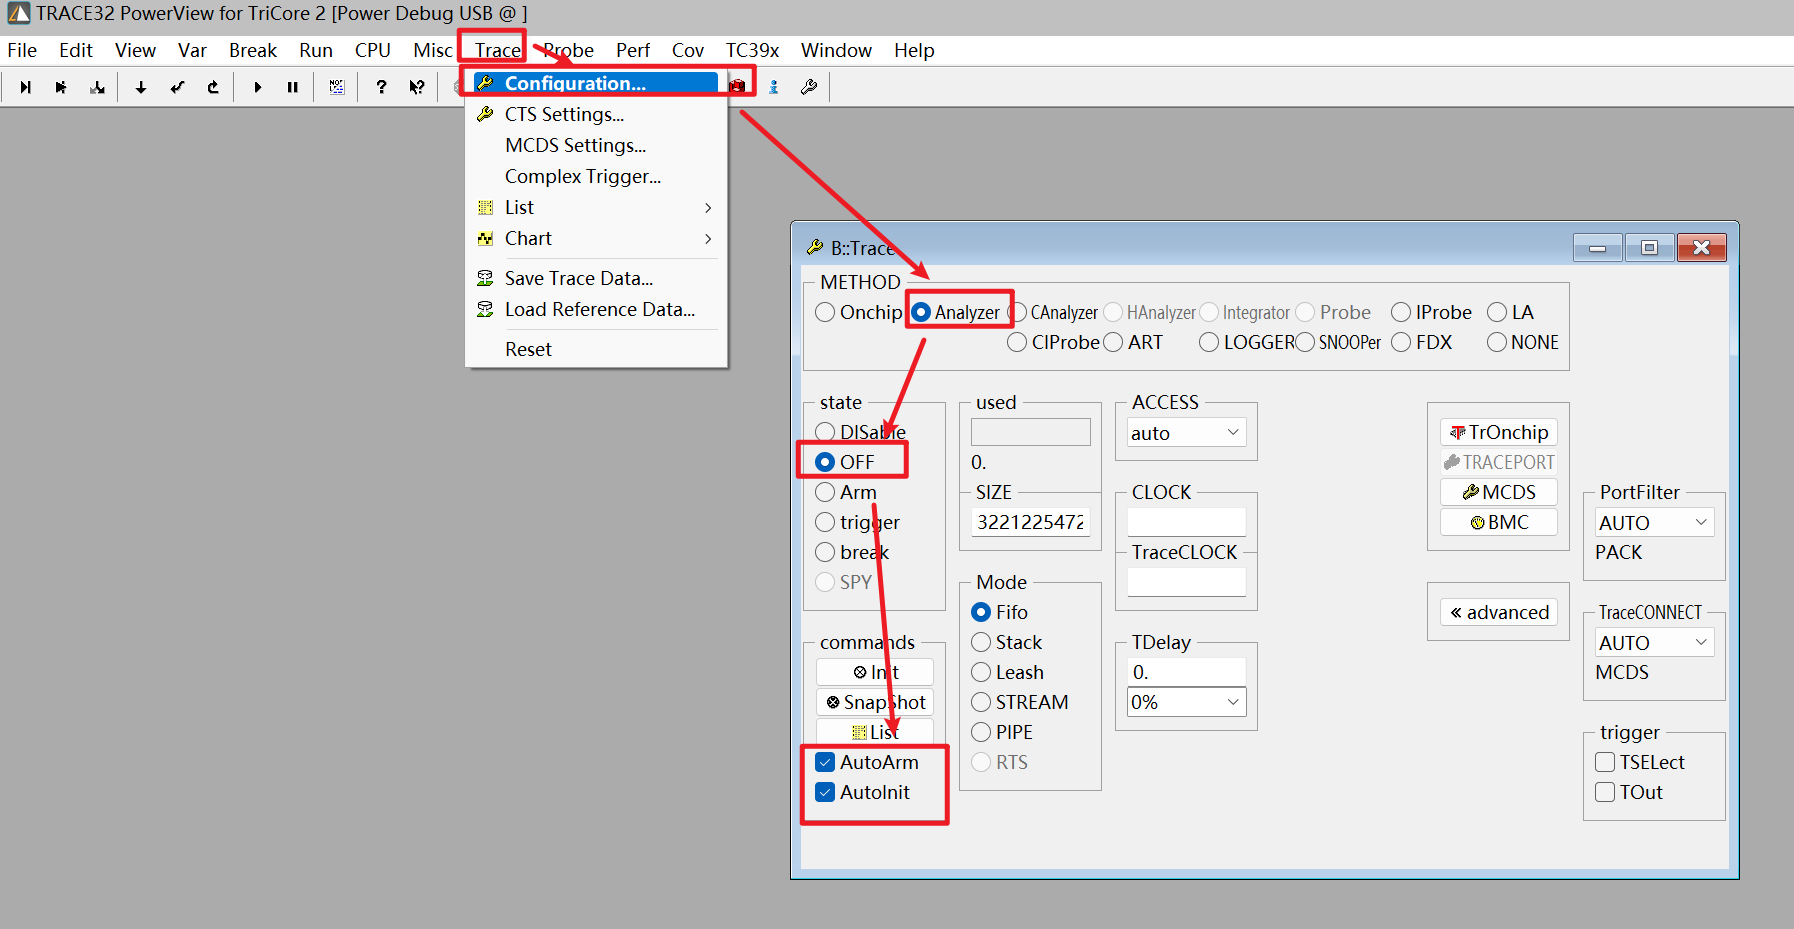Viewport: 1794px width, 929px height.
Task: Select the FDX method radio button
Action: pos(1401,342)
